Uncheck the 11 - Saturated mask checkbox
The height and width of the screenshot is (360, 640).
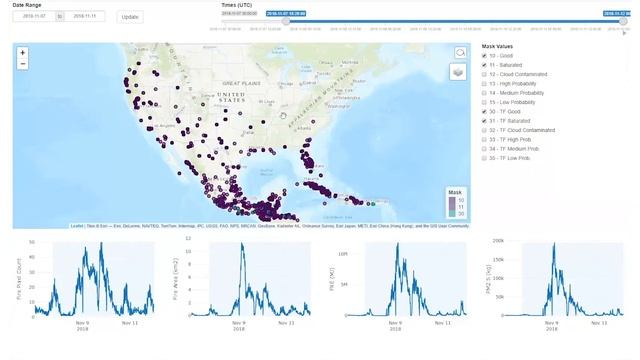click(x=484, y=65)
